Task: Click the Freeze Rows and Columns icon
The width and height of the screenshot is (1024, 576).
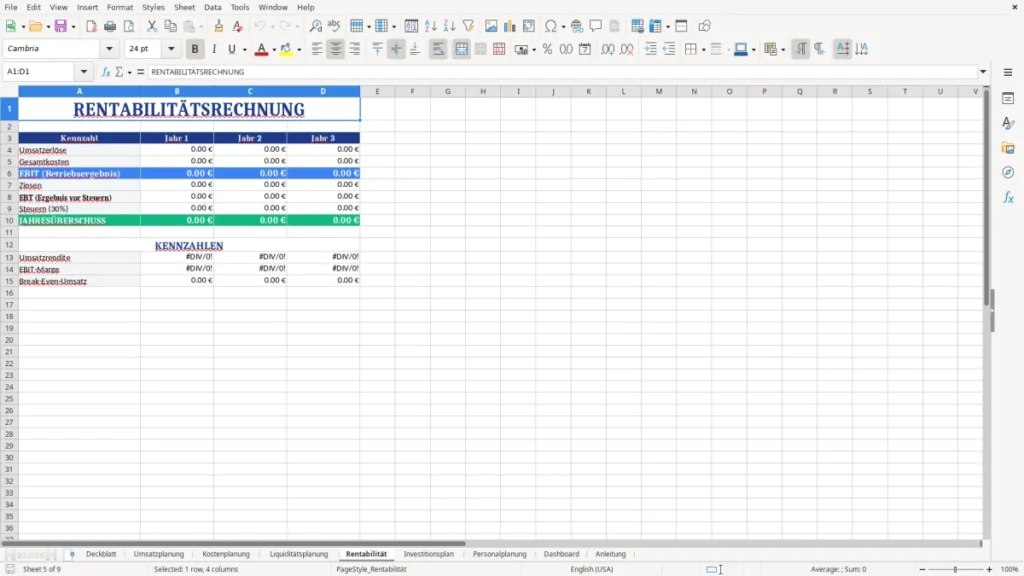Action: click(x=656, y=26)
